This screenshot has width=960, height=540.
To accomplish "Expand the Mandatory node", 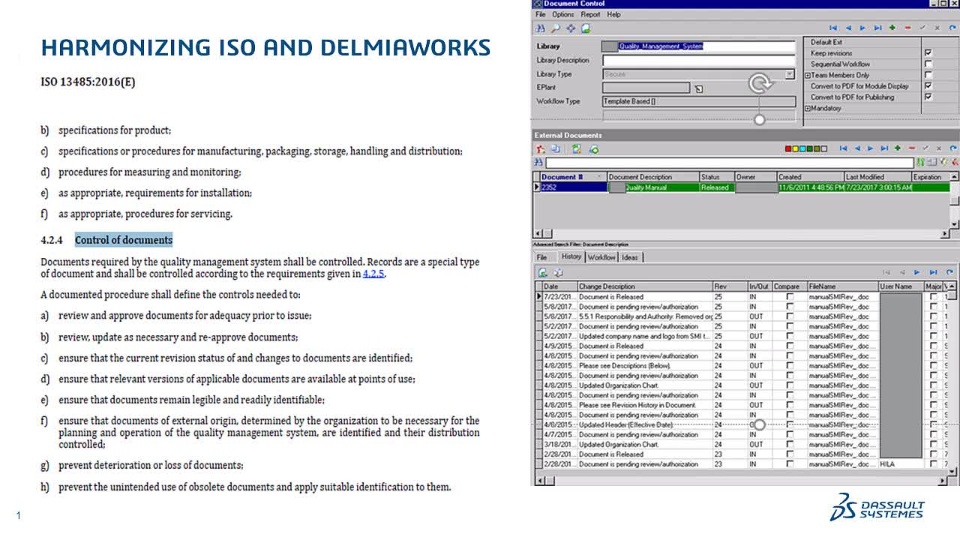I will [x=808, y=108].
